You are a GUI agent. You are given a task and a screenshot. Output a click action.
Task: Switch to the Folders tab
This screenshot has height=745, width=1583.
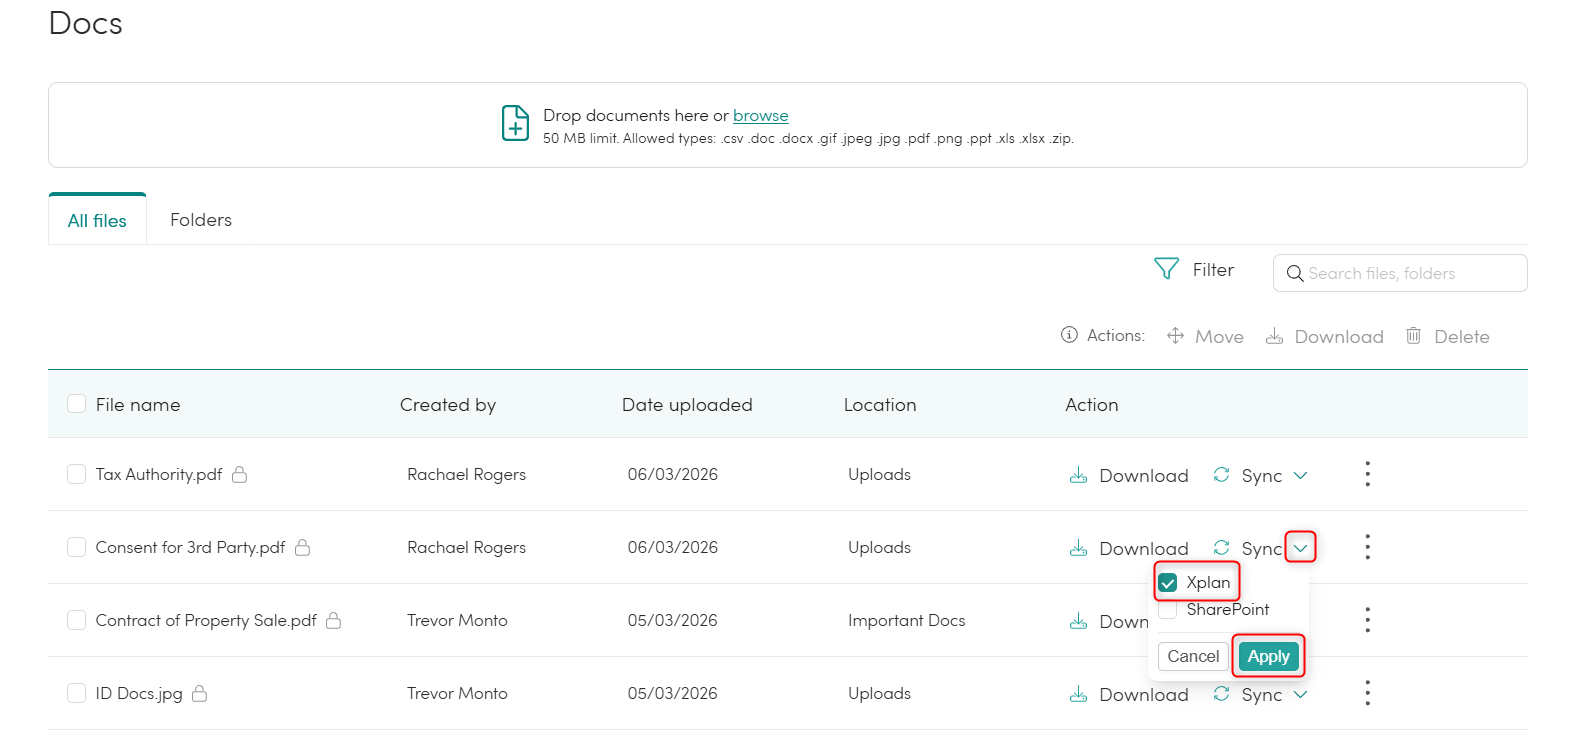coord(201,220)
